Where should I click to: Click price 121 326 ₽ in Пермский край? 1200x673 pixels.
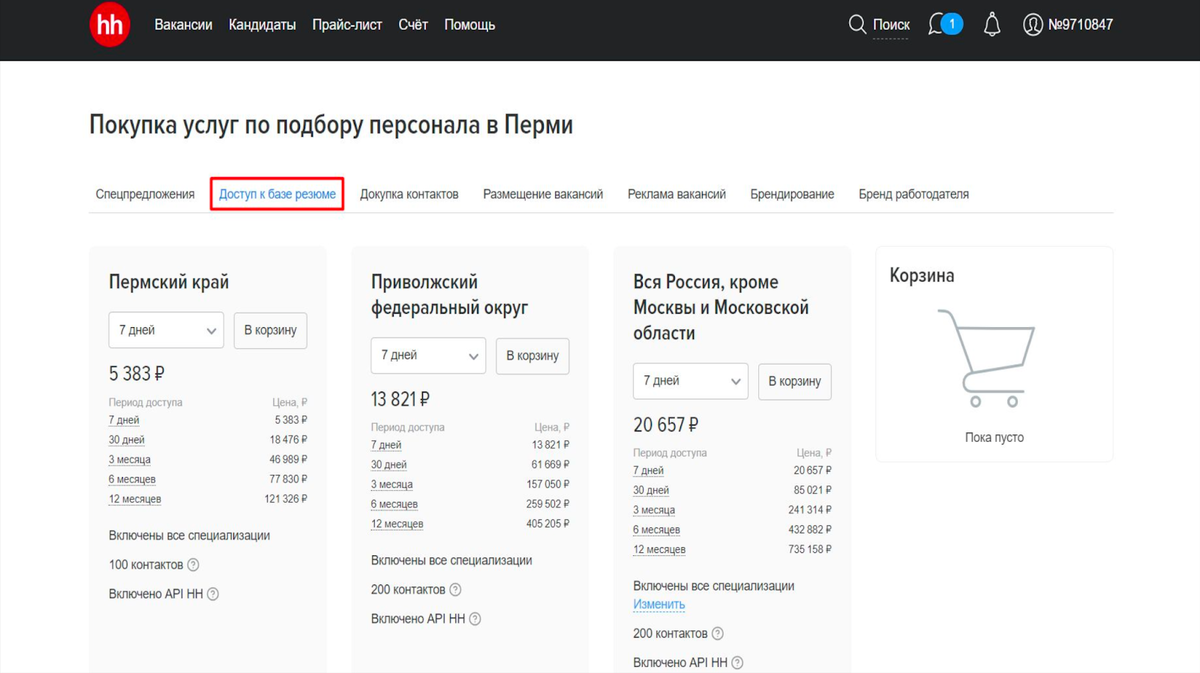click(286, 499)
